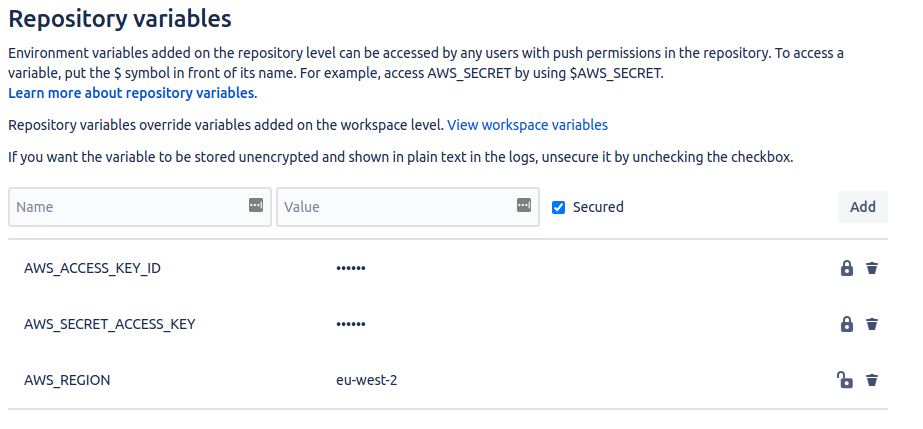923x429 pixels.
Task: Open Learn more about repository variables link
Action: 131,93
